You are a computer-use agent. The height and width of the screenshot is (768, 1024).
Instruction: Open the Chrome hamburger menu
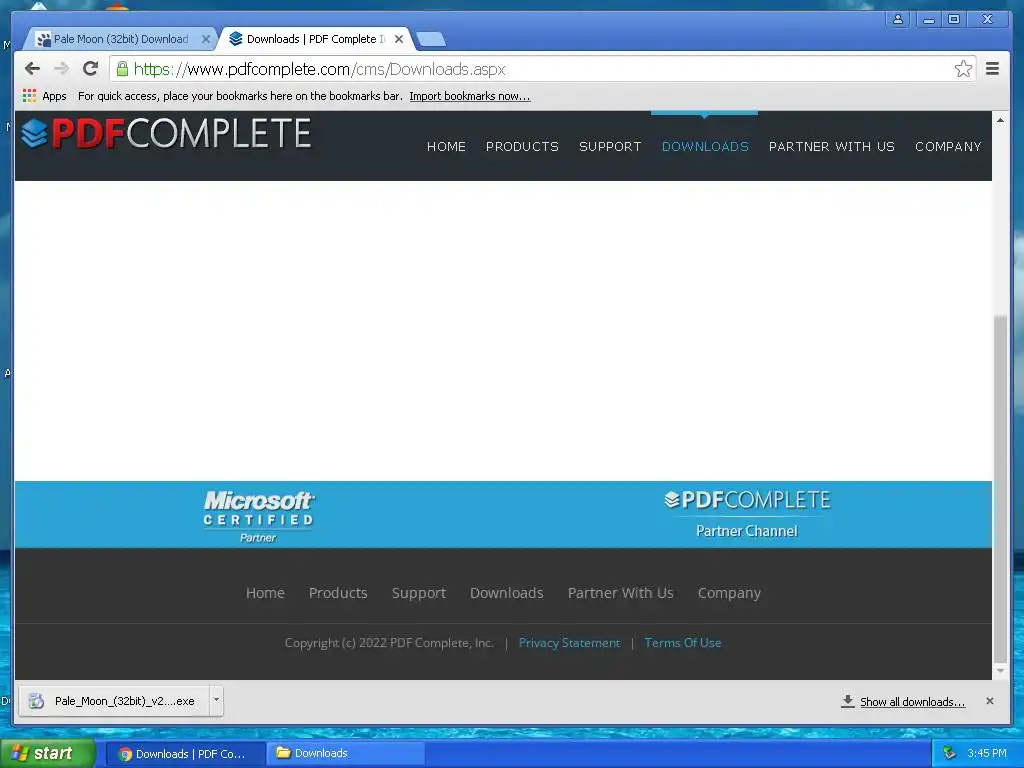(992, 69)
